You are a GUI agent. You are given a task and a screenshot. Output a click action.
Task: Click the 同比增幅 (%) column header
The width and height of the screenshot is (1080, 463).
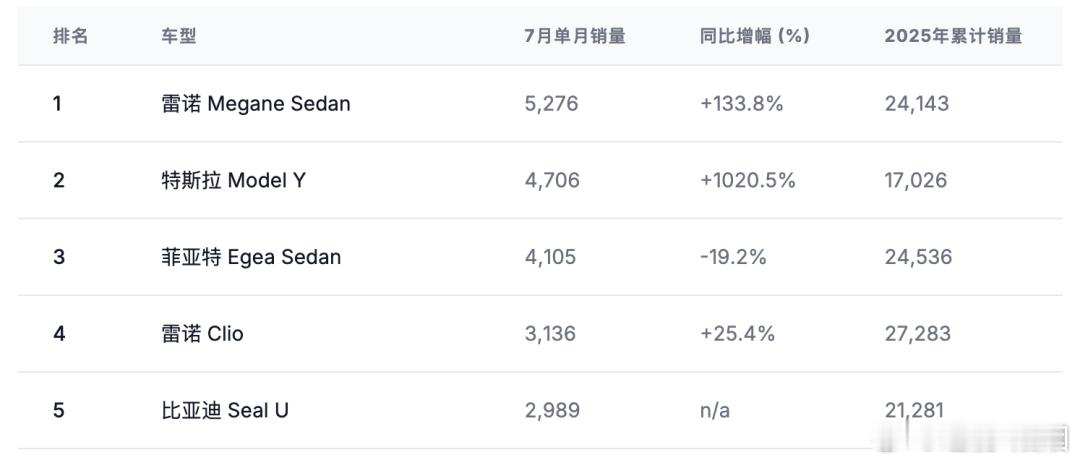pos(755,37)
